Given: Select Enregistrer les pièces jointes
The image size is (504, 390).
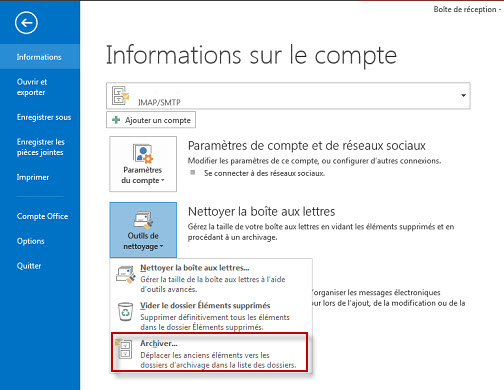Looking at the screenshot, I should (40, 147).
